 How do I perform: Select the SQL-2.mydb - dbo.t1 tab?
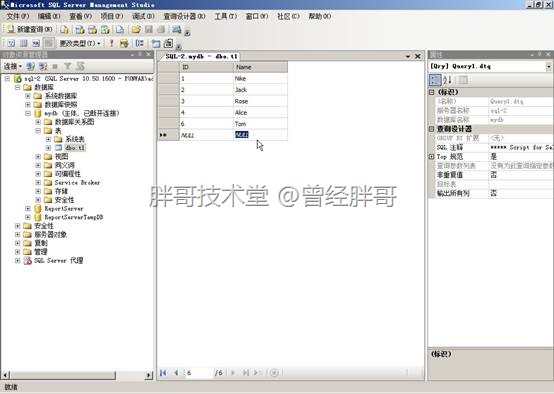(201, 56)
